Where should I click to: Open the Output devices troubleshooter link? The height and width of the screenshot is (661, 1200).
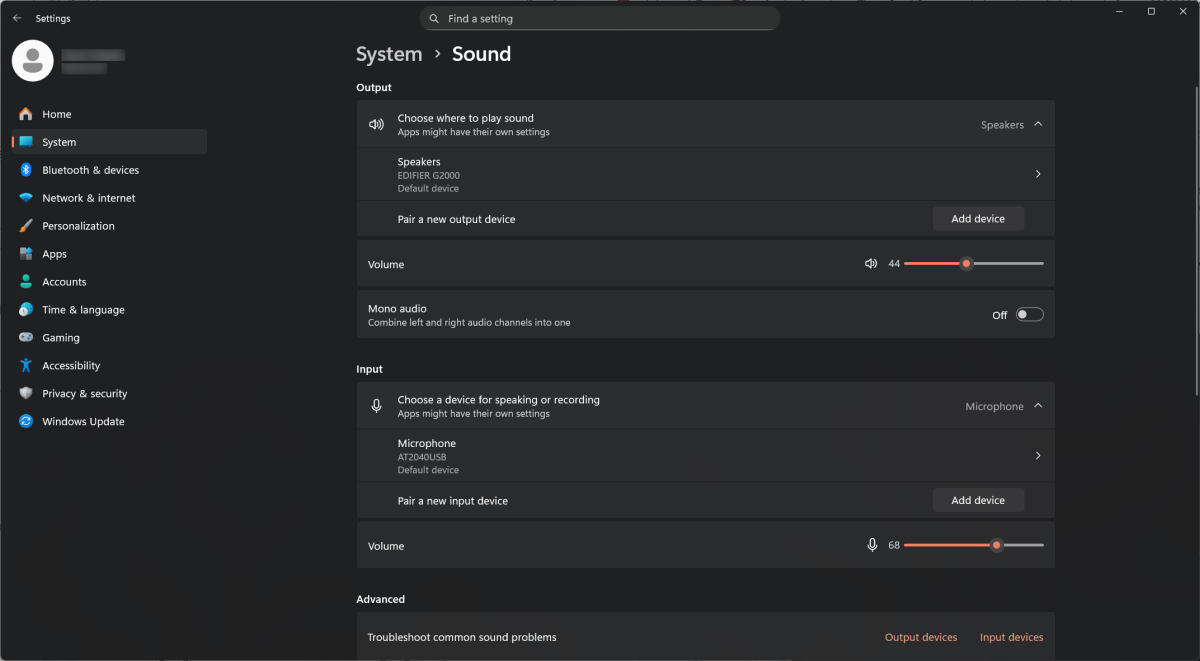point(920,637)
